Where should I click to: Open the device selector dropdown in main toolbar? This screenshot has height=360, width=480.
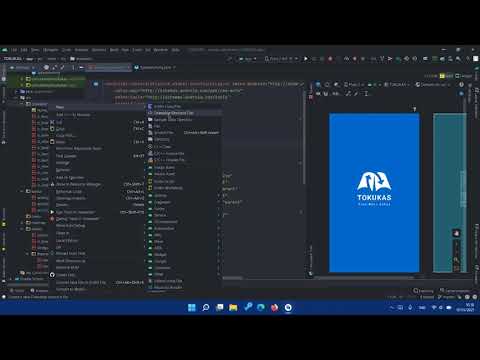[281, 59]
